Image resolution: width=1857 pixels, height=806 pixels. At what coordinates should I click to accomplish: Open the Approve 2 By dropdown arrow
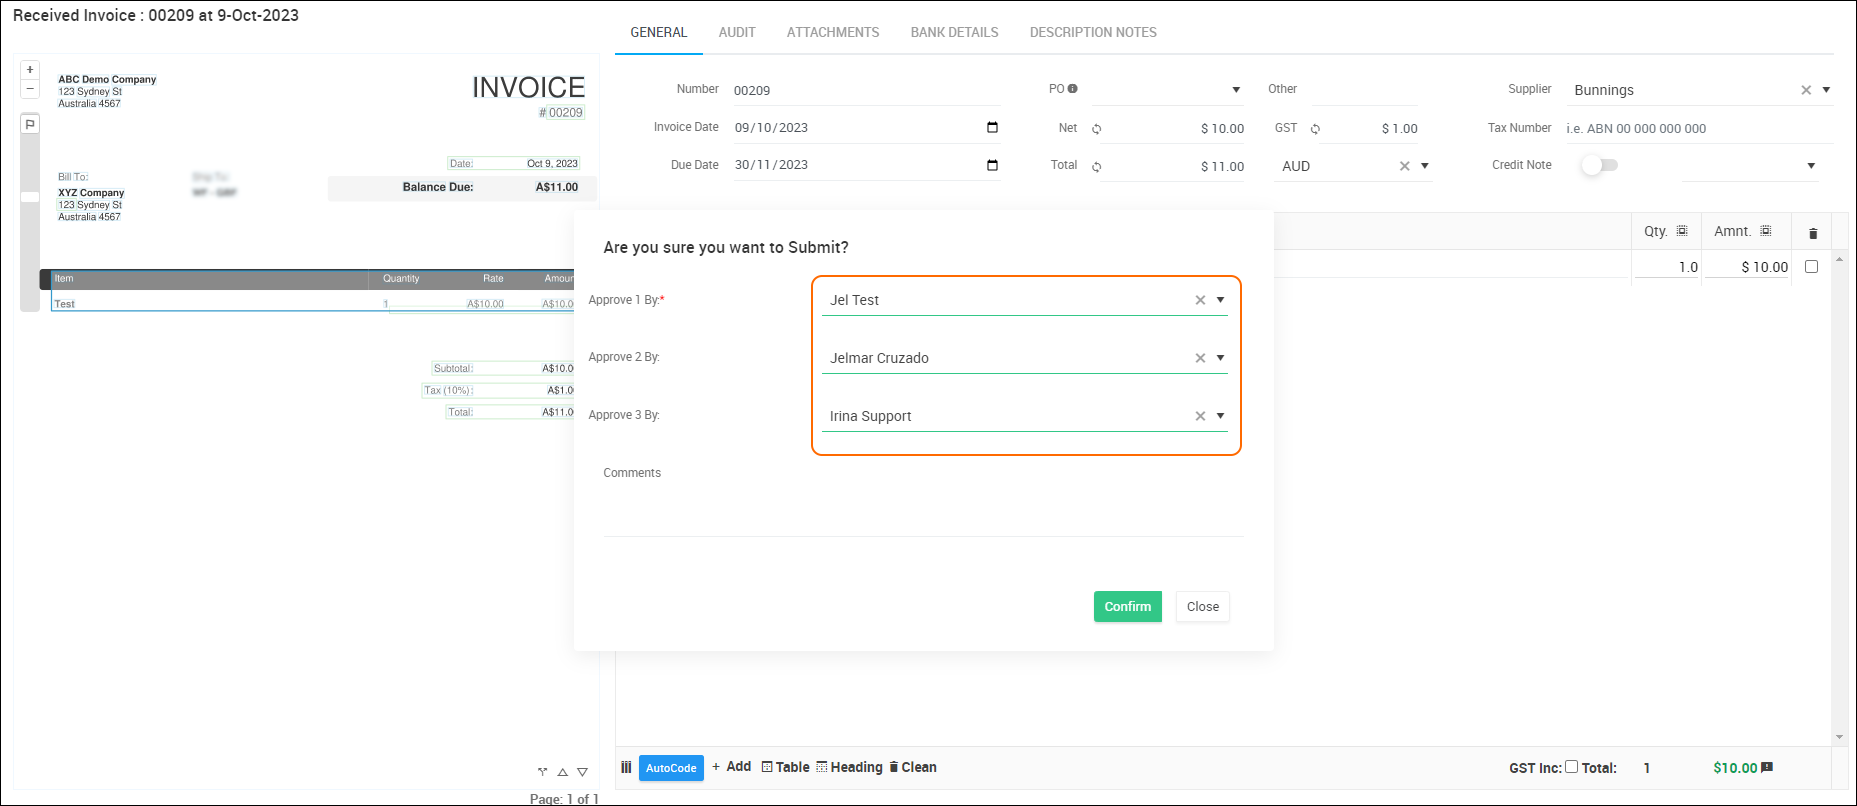[1220, 358]
